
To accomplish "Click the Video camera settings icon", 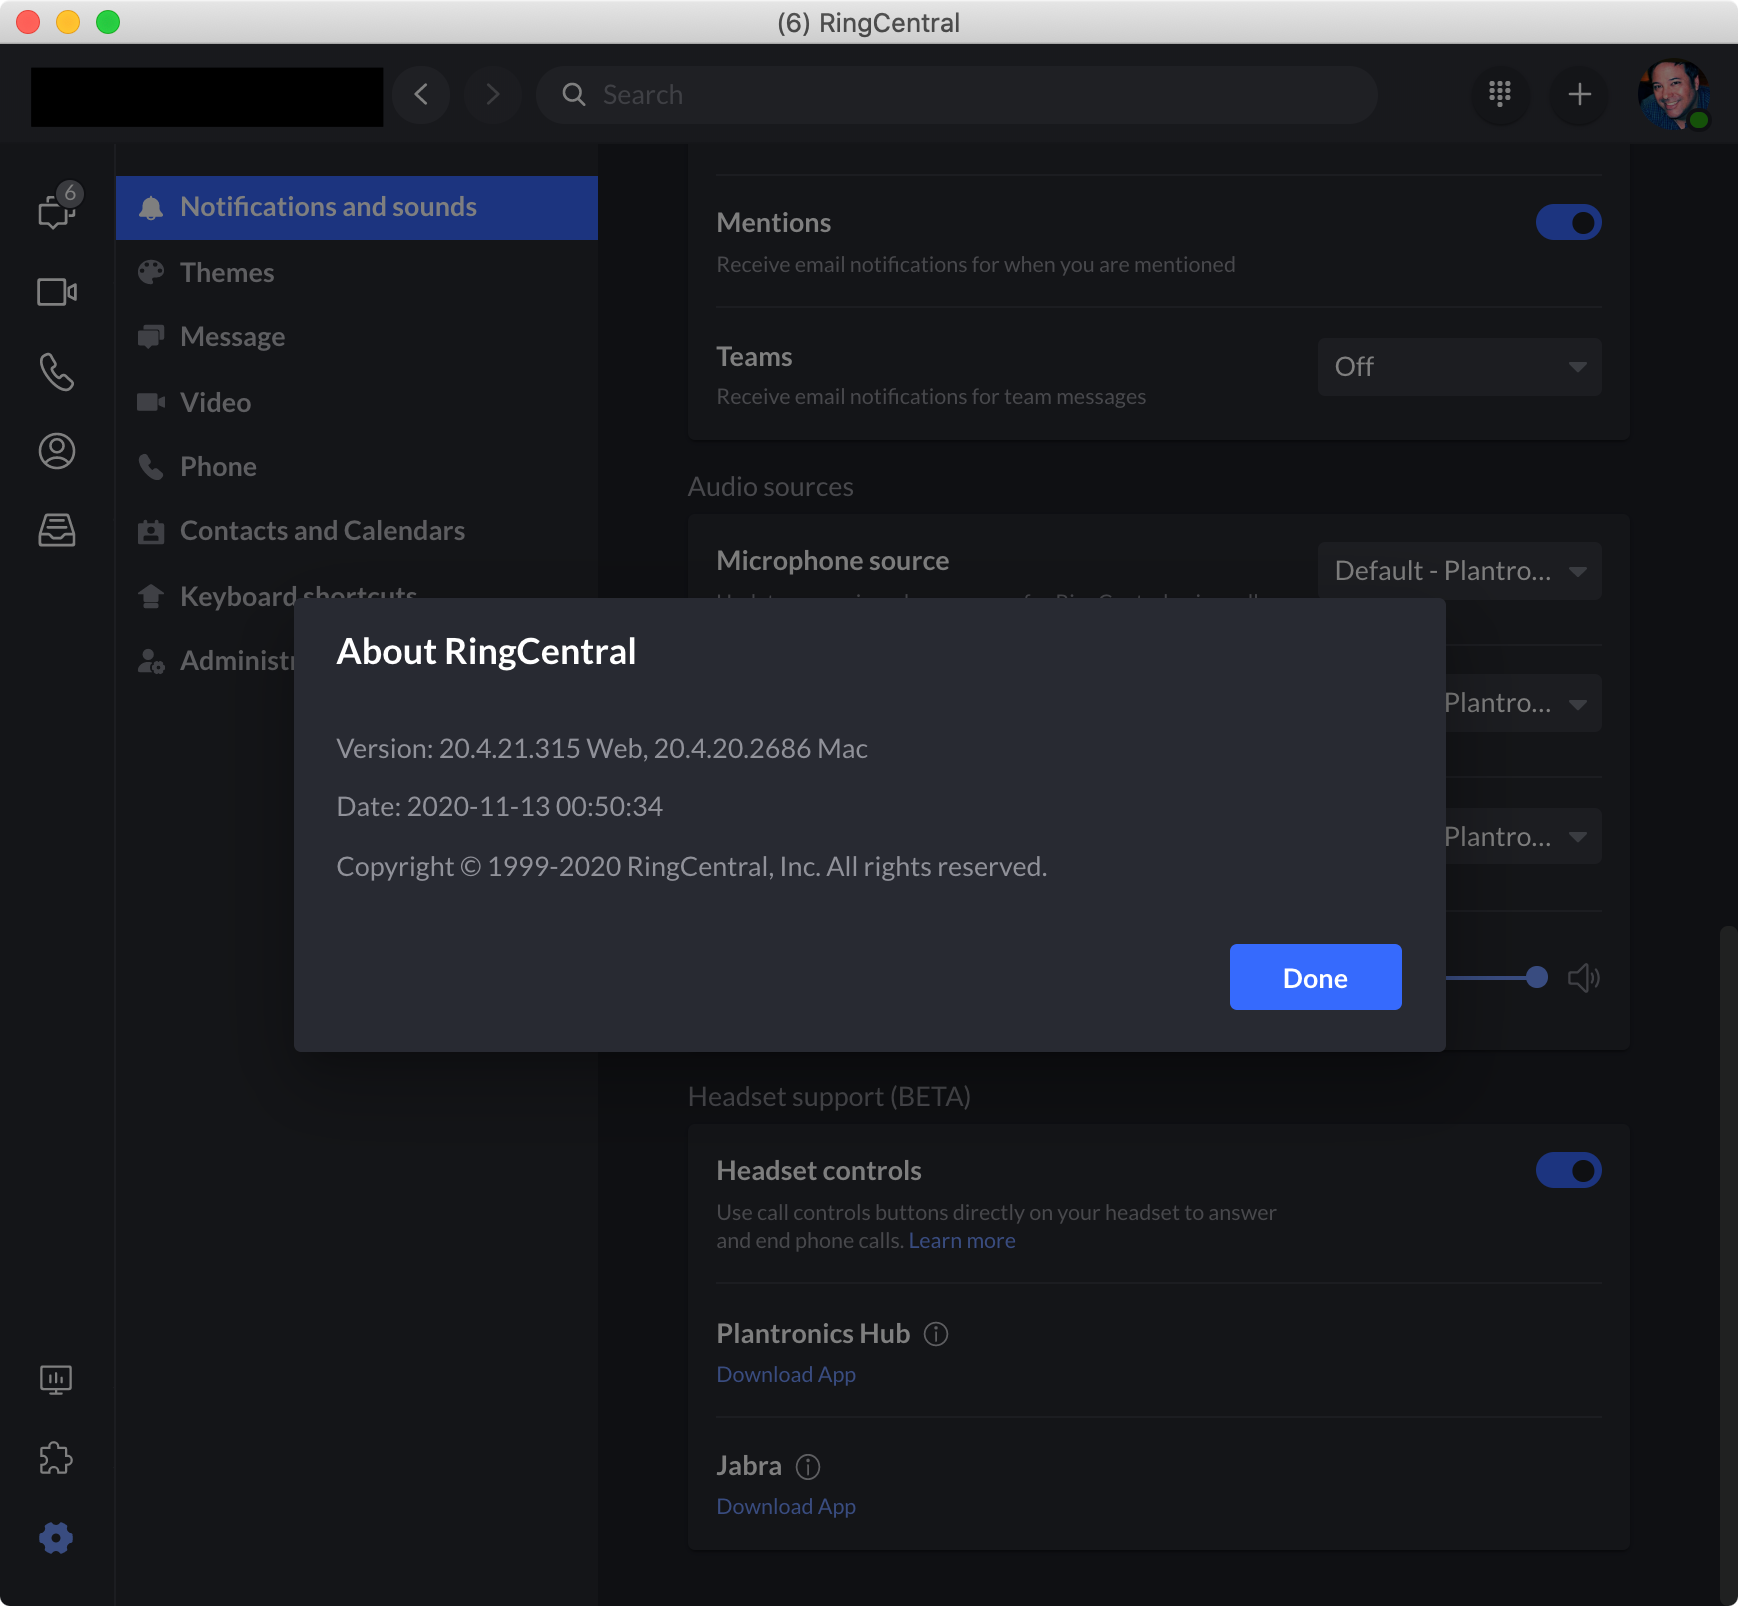I will [151, 402].
